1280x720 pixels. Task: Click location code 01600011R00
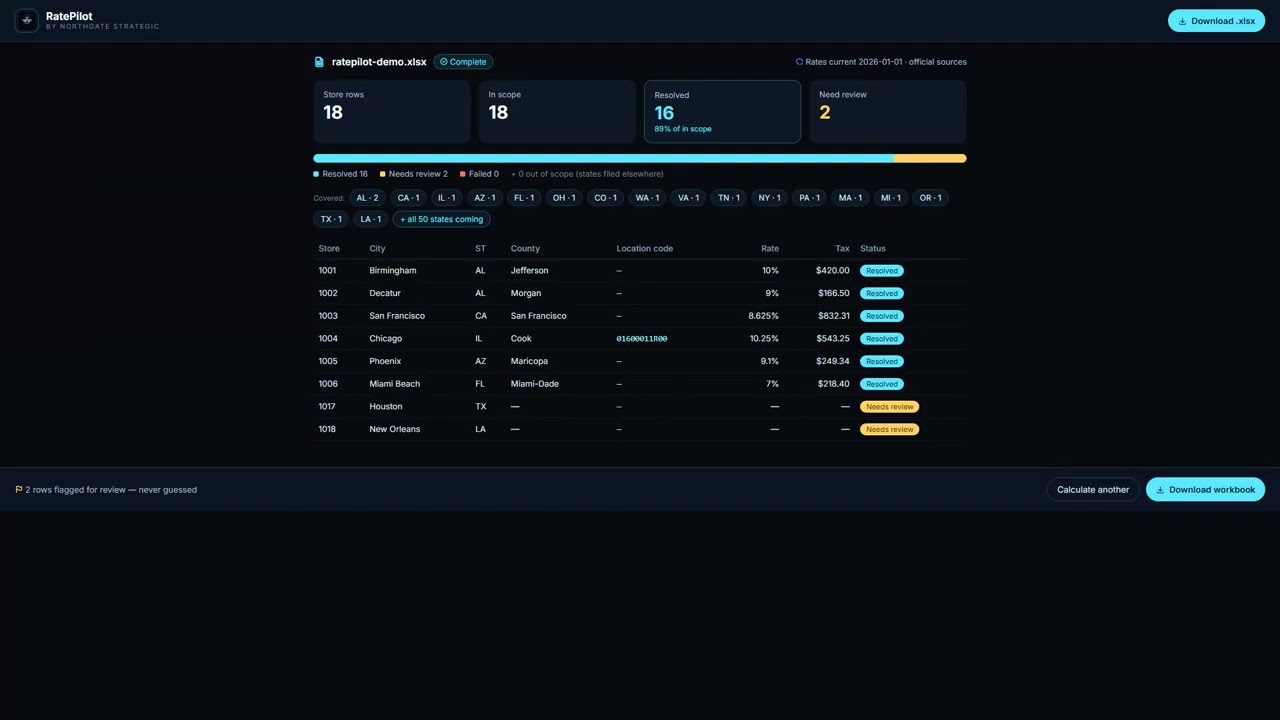(x=642, y=339)
